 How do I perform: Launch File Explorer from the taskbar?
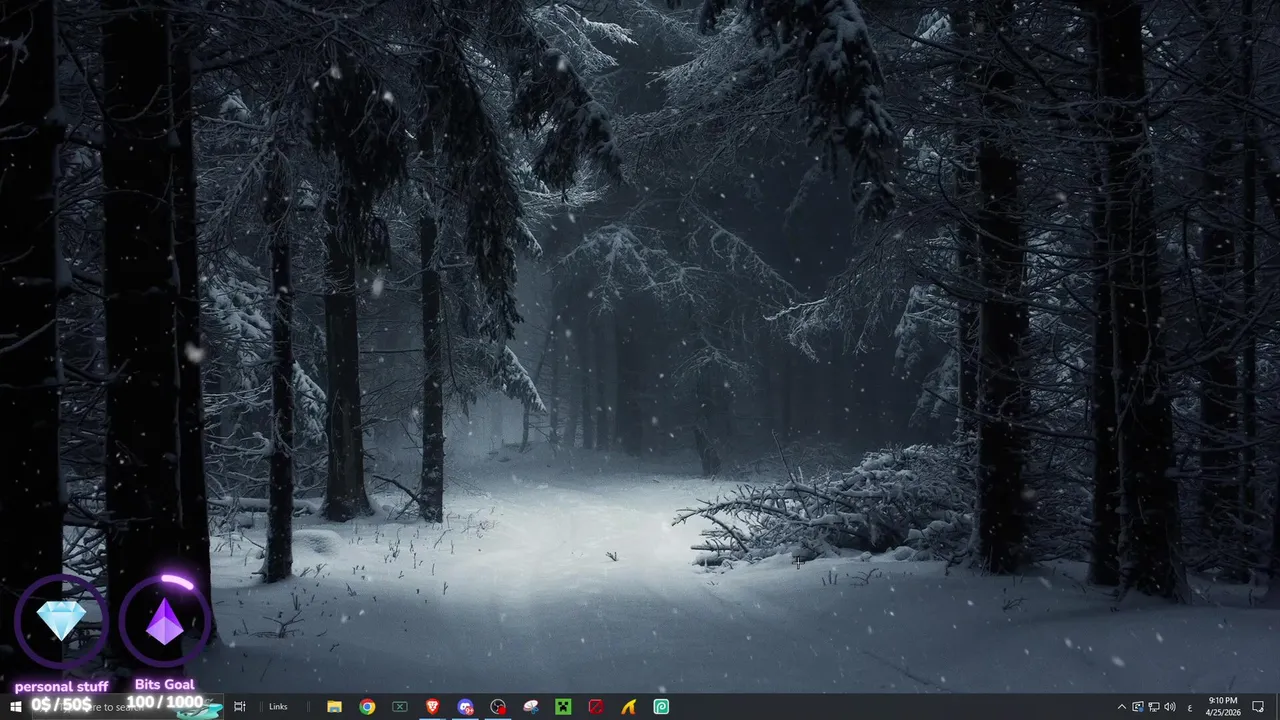tap(334, 707)
